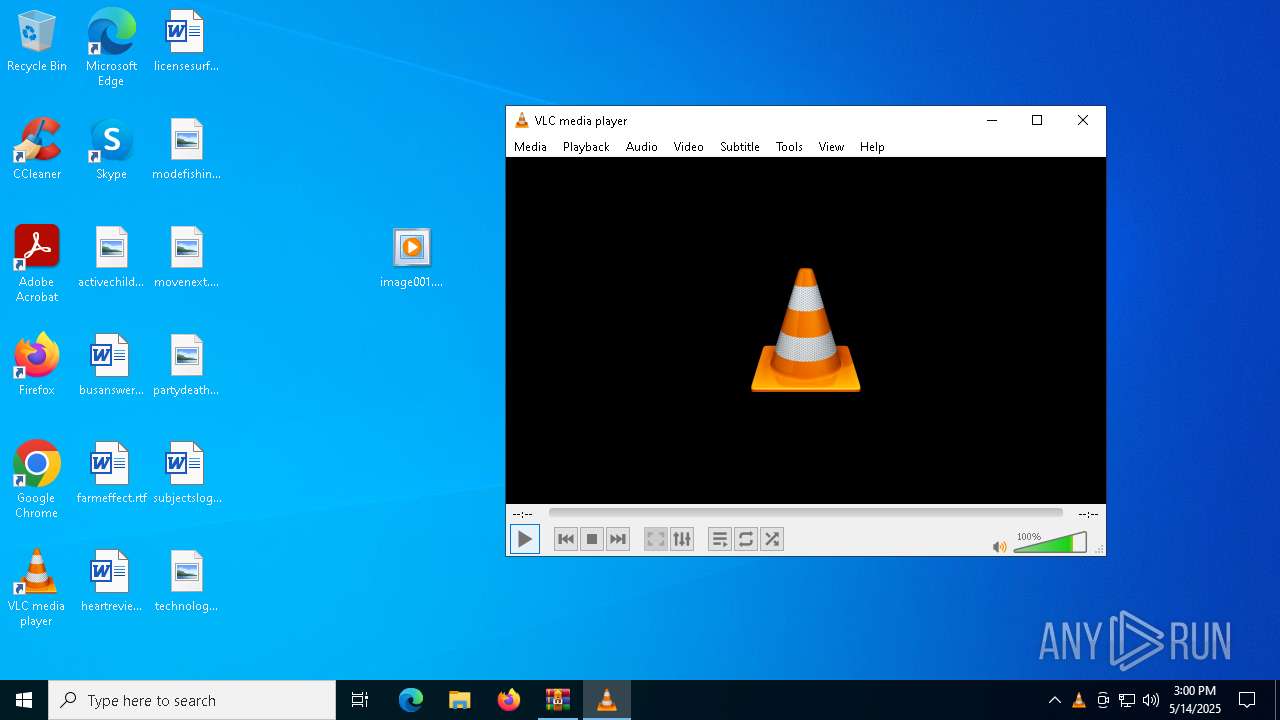Open the Windows Start menu
Image resolution: width=1280 pixels, height=720 pixels.
coord(24,700)
